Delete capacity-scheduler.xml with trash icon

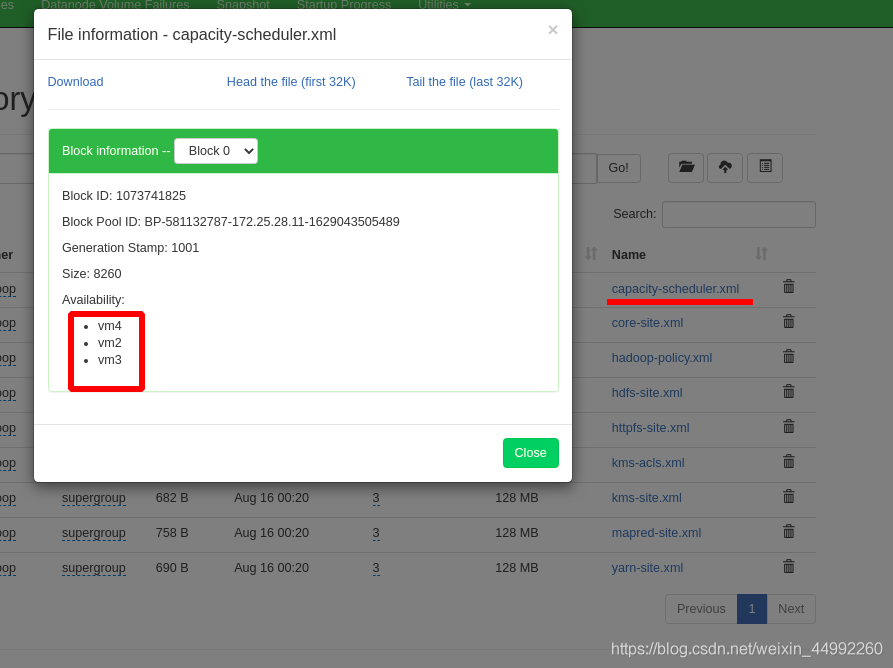pyautogui.click(x=789, y=286)
